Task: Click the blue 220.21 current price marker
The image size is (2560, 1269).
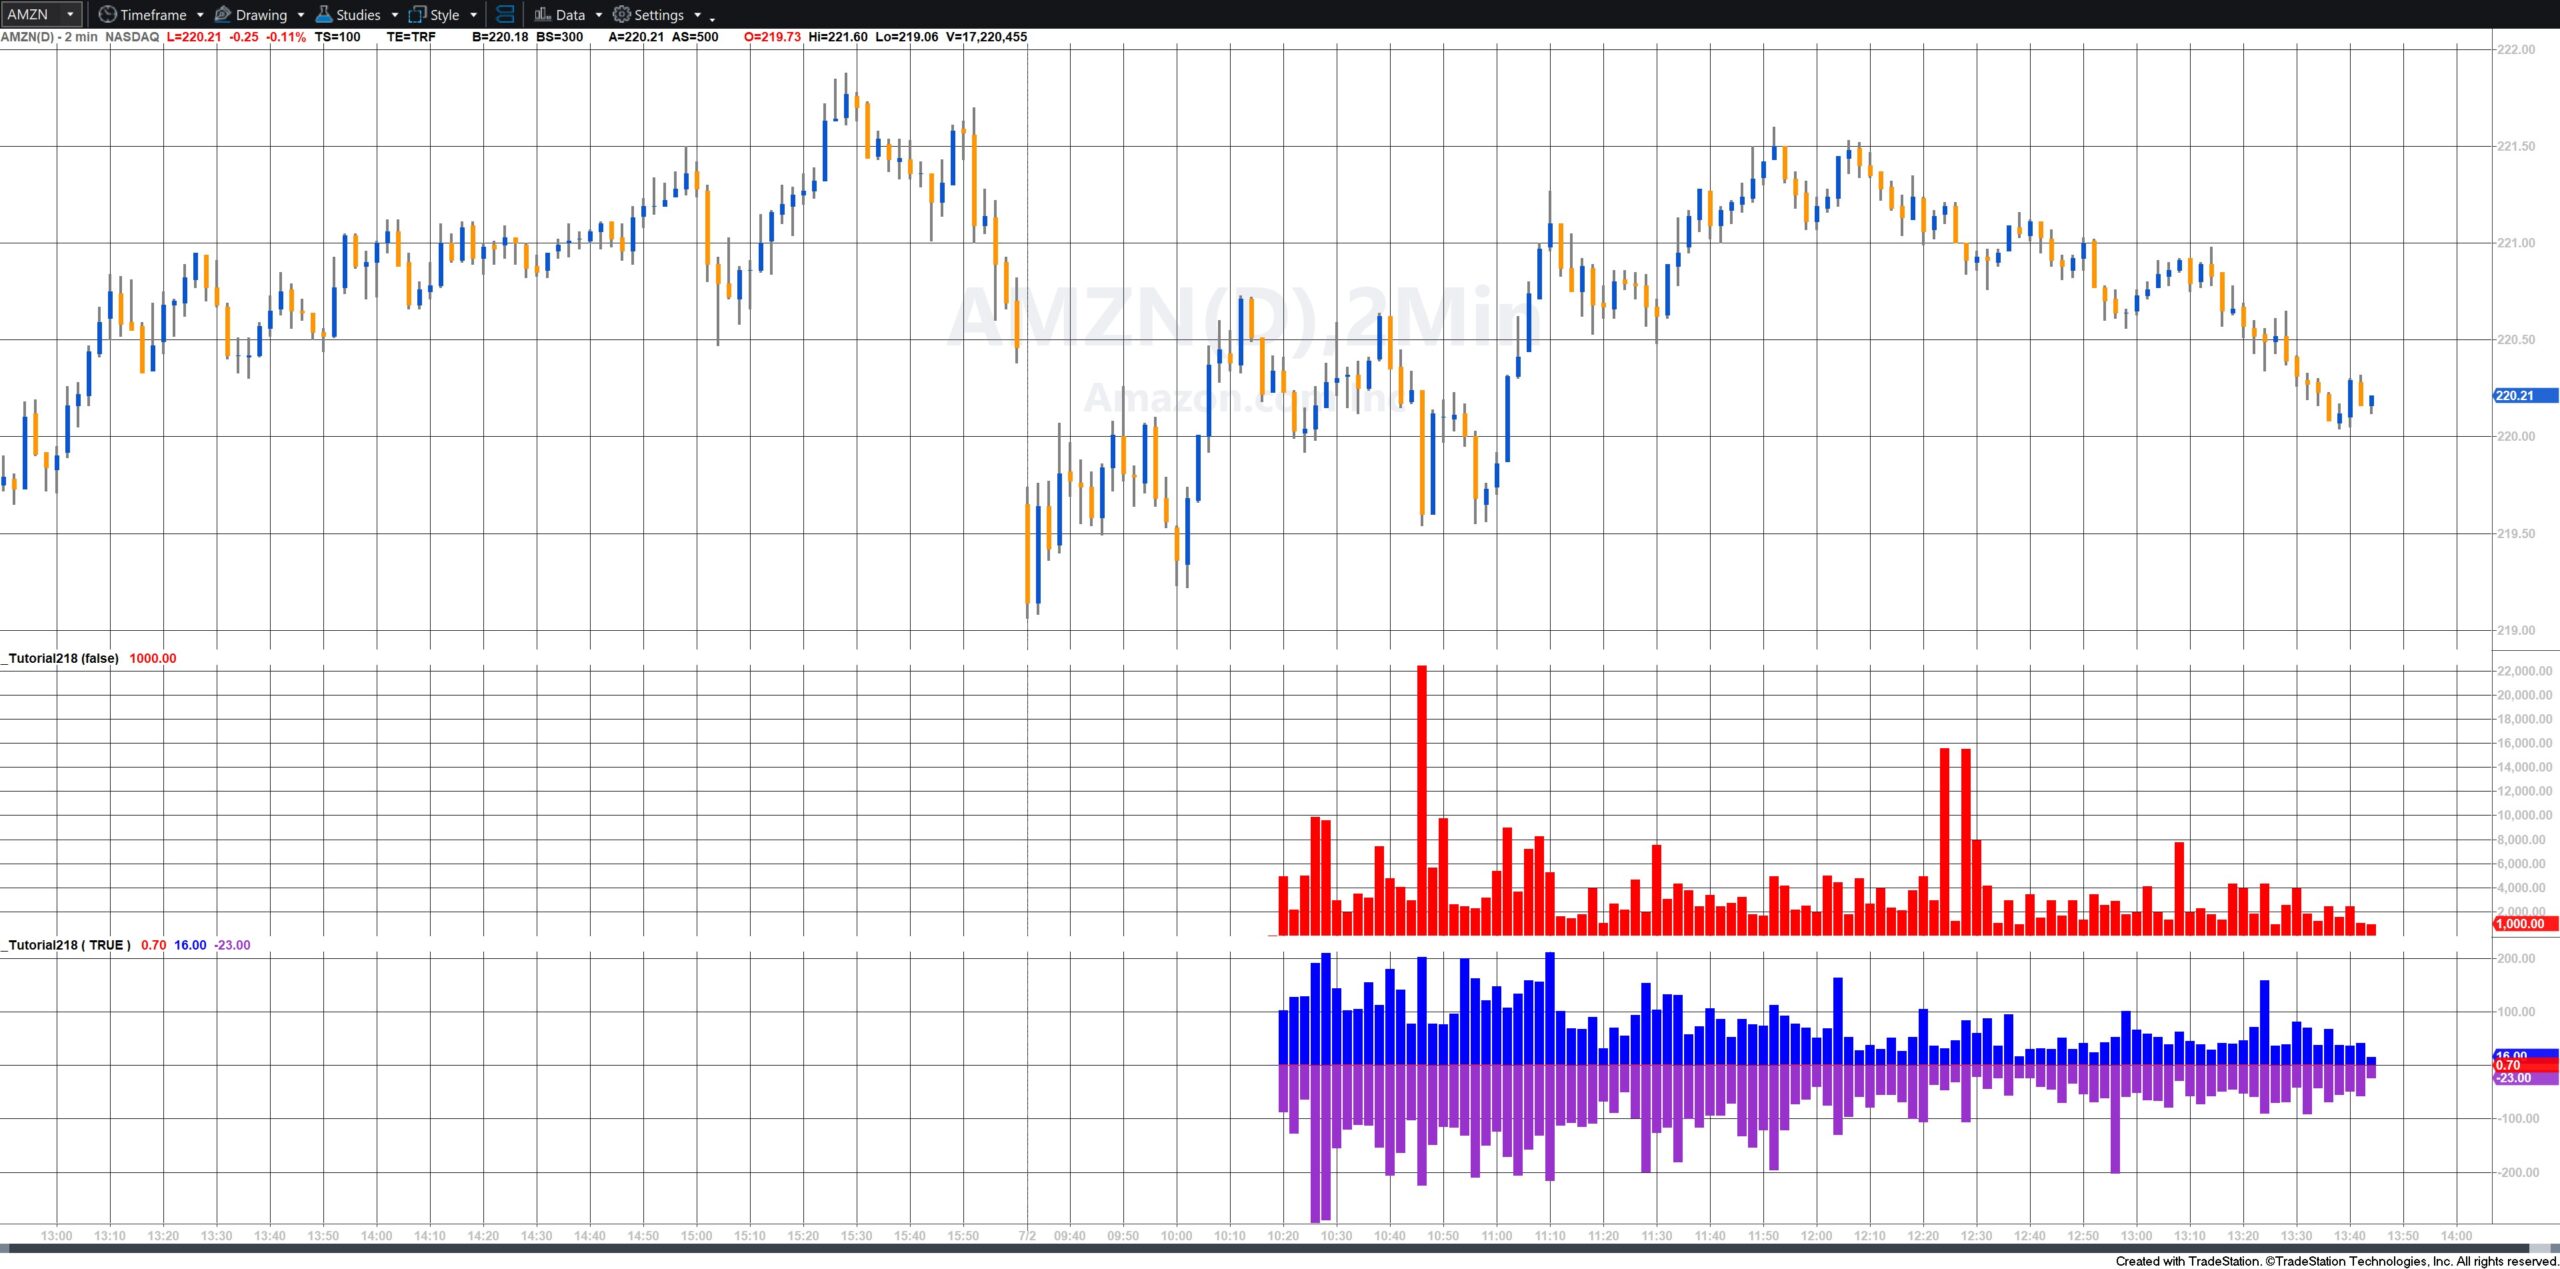Action: (x=2525, y=396)
